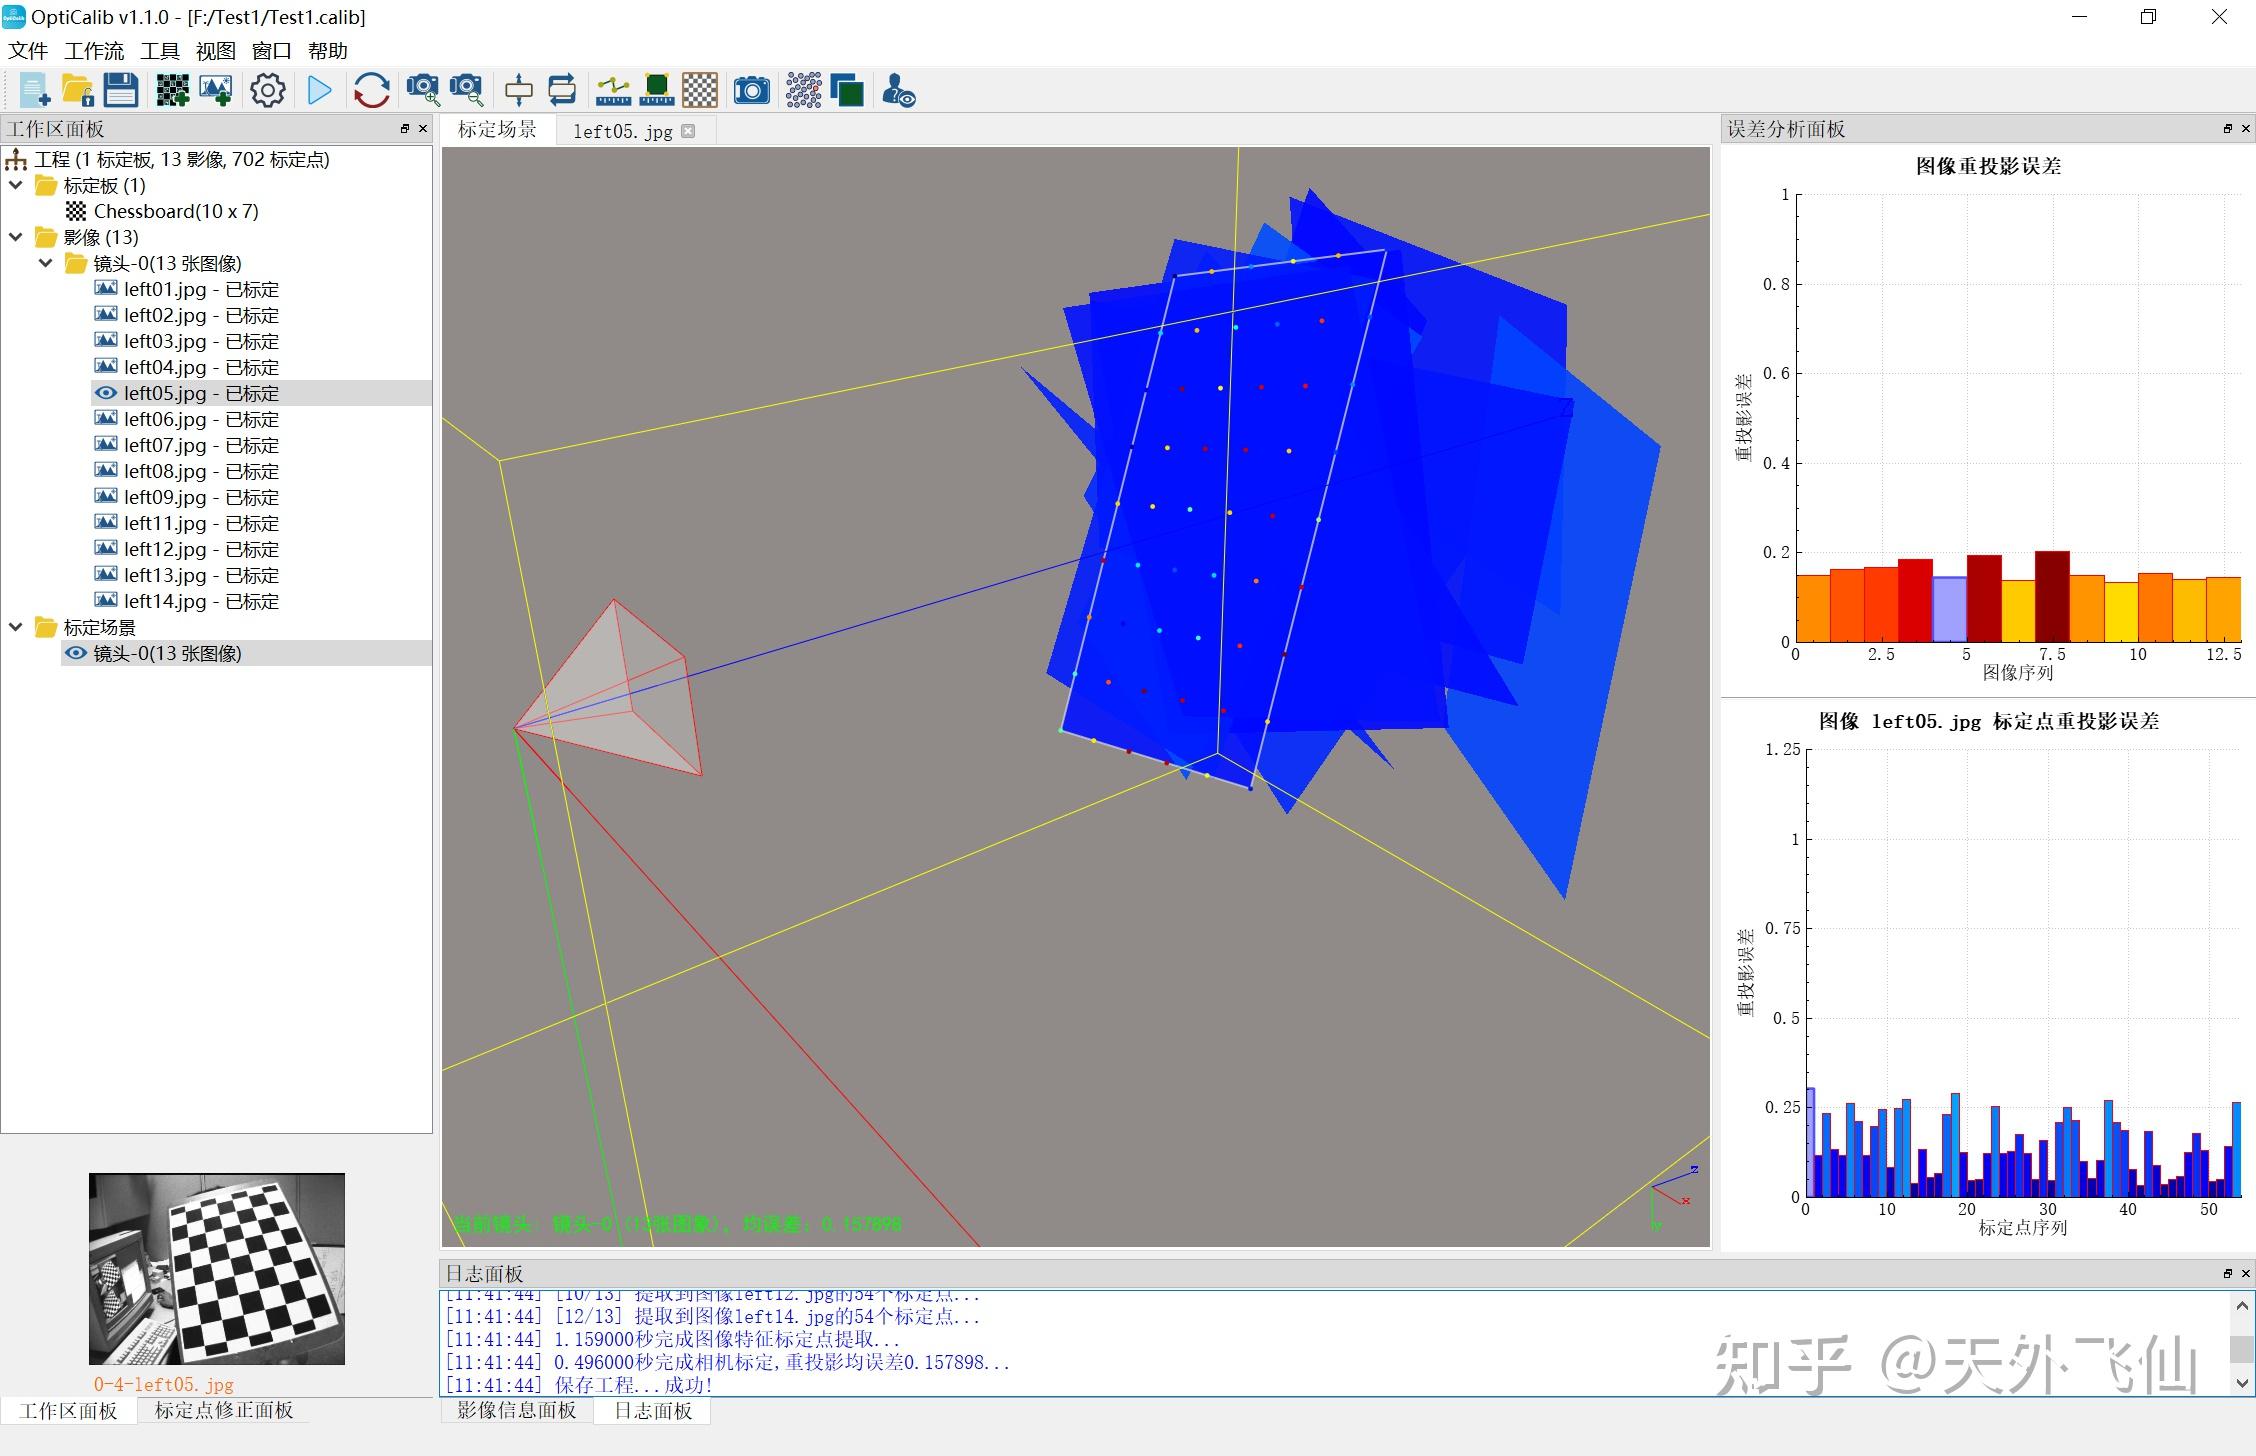Click the blue camera snapshot icon
Viewport: 2256px width, 1456px height.
[751, 91]
